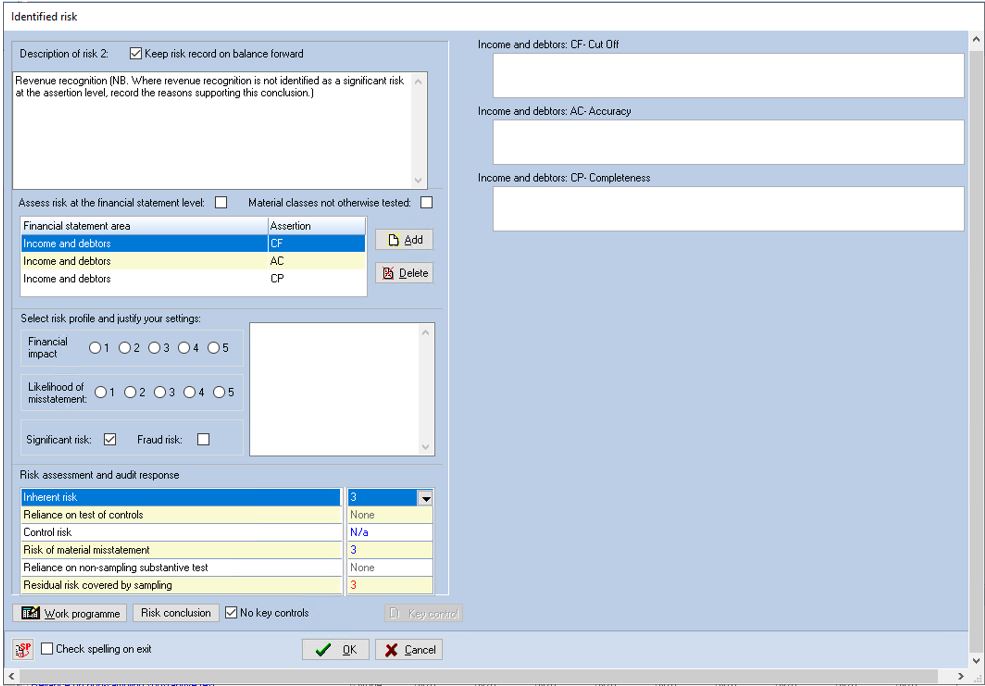Click horizontal scrollbar right arrow
985x686 pixels.
(961, 676)
